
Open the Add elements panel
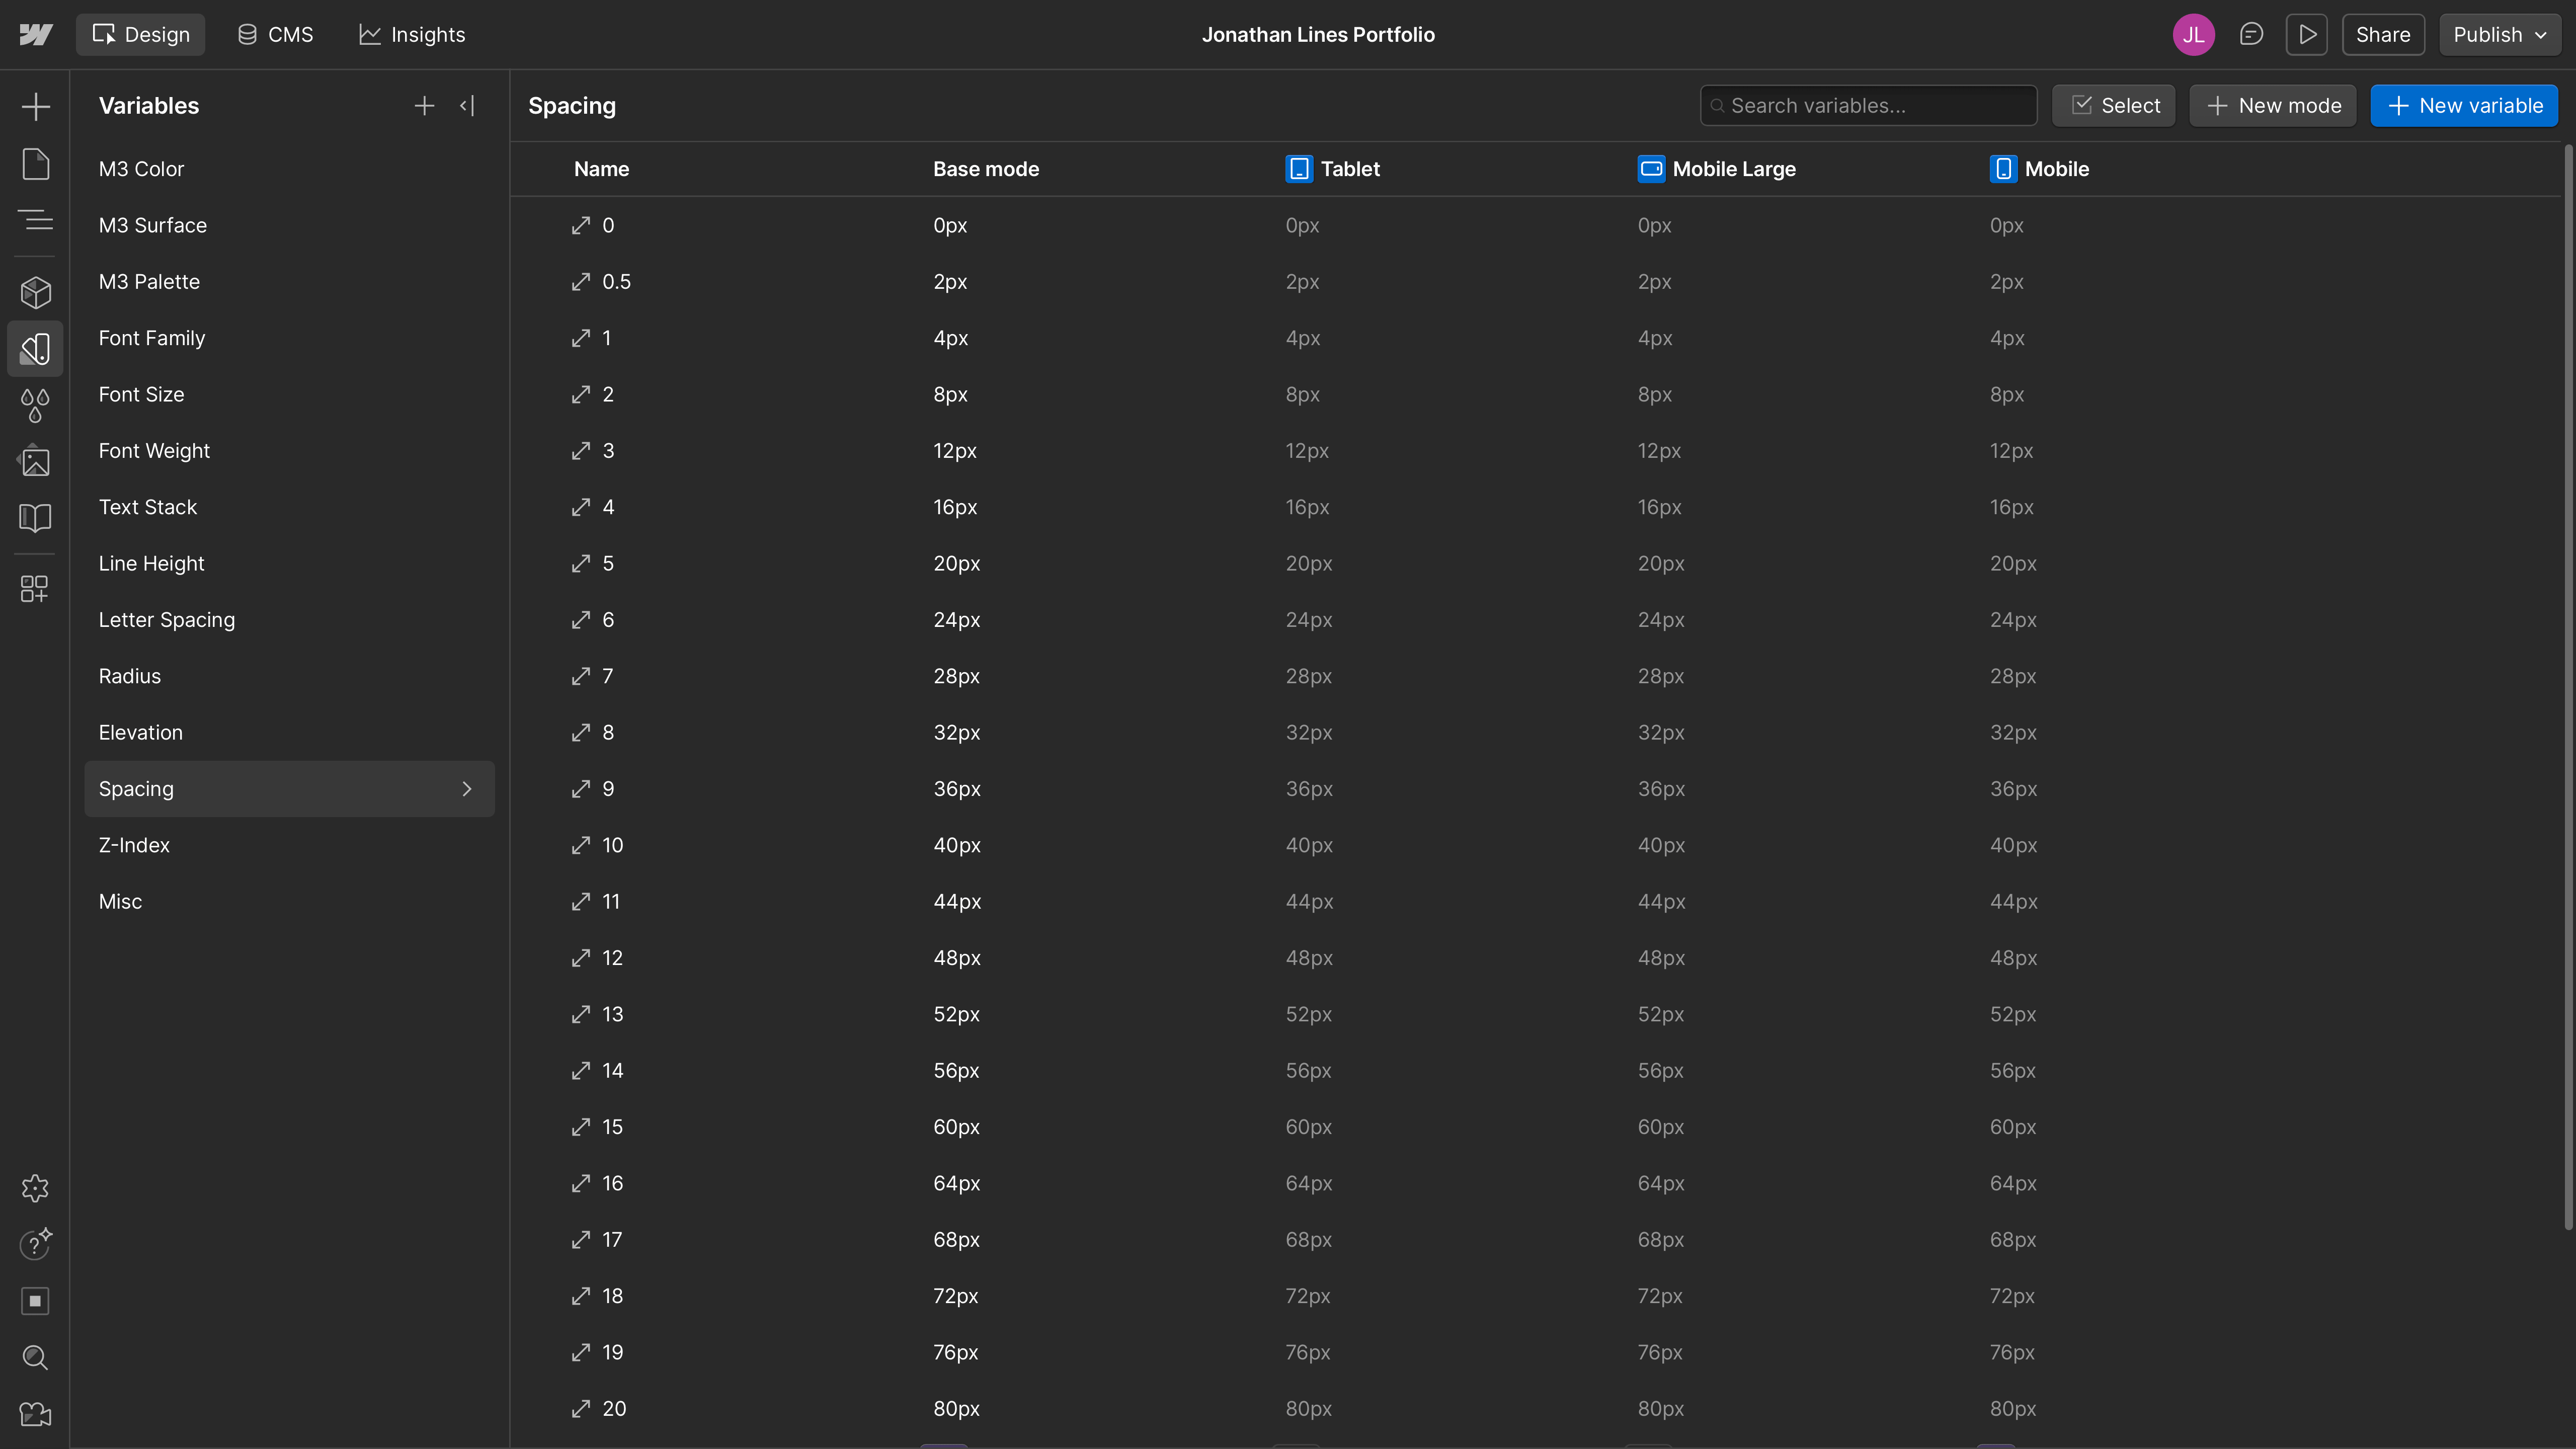click(x=35, y=107)
